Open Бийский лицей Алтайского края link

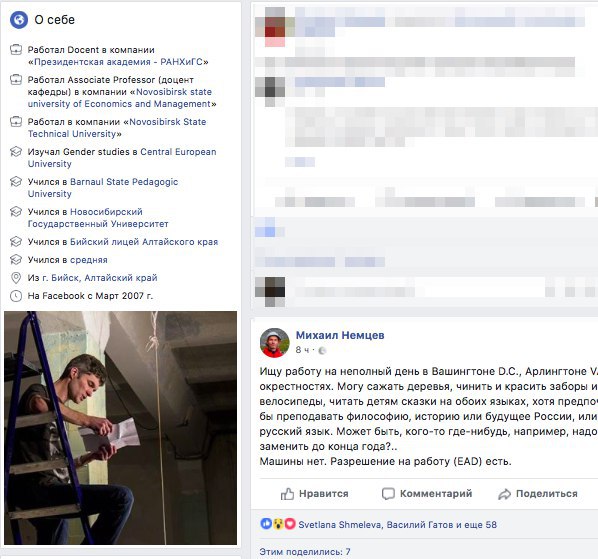click(x=144, y=242)
